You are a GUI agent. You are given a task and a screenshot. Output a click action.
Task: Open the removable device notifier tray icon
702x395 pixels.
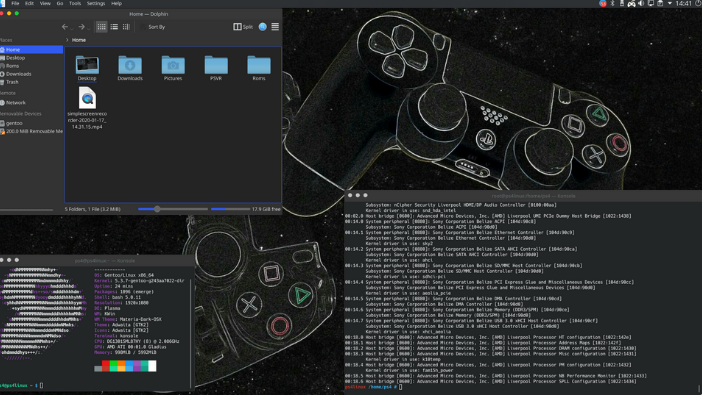(660, 4)
